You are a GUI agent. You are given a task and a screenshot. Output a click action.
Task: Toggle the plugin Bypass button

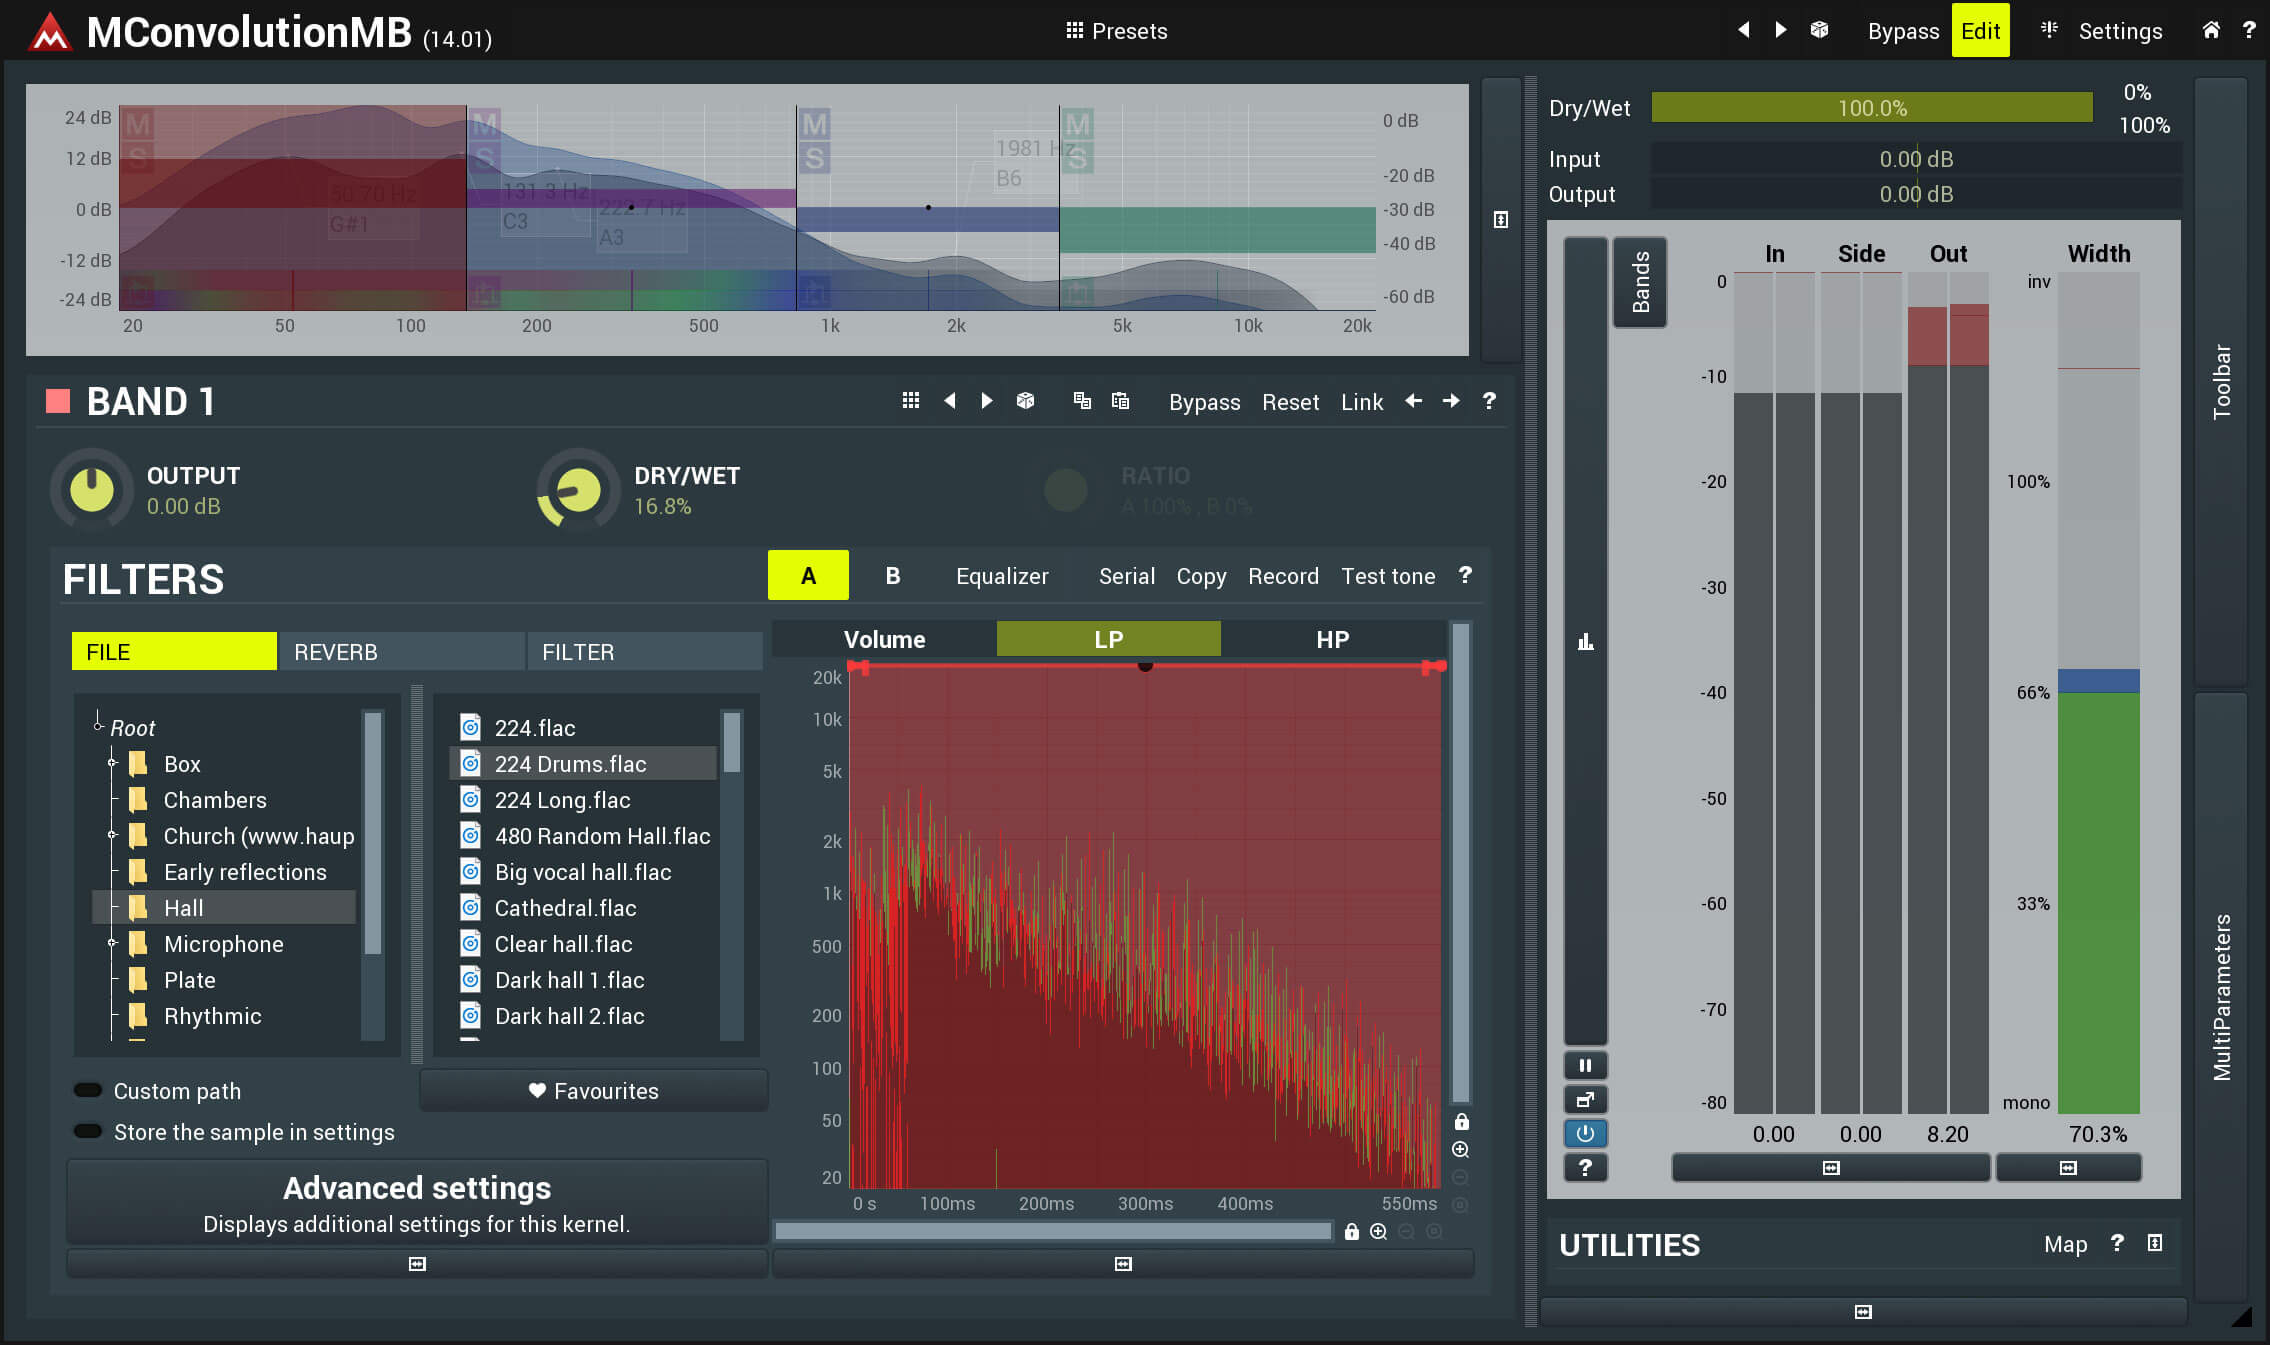click(x=1903, y=31)
